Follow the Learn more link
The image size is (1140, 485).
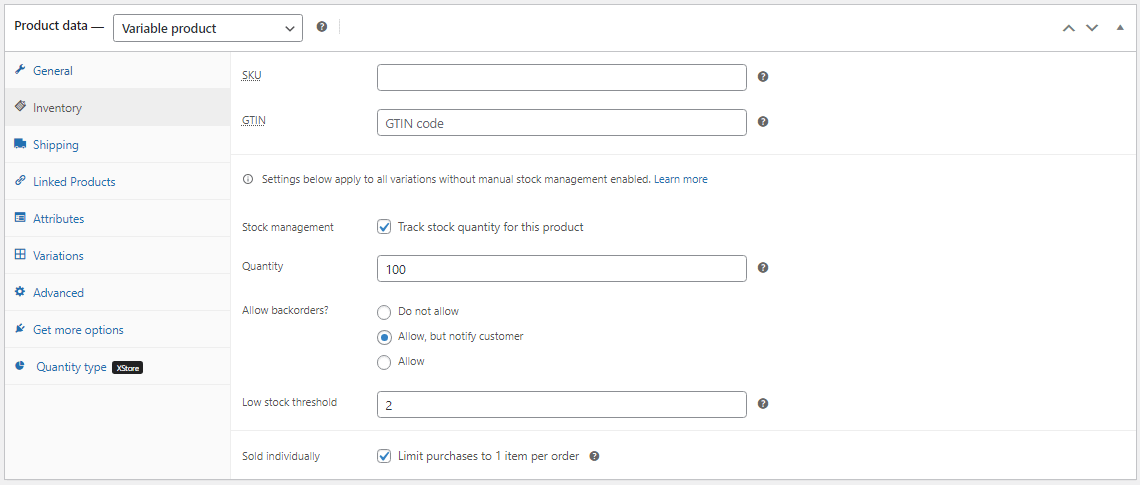680,180
